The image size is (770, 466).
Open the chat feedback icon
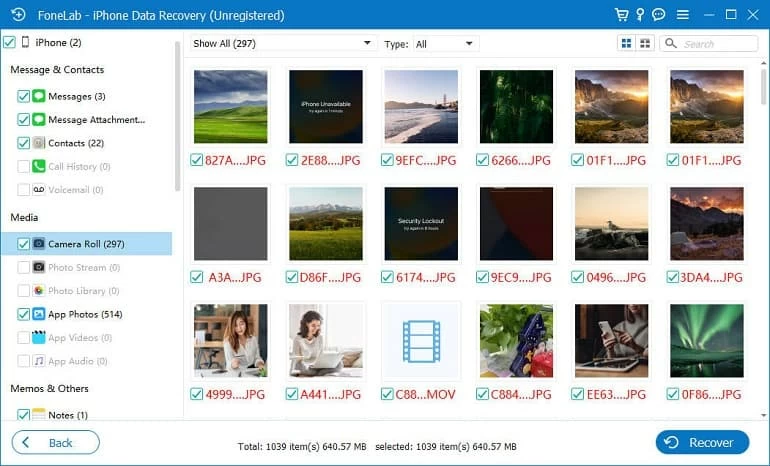[658, 15]
